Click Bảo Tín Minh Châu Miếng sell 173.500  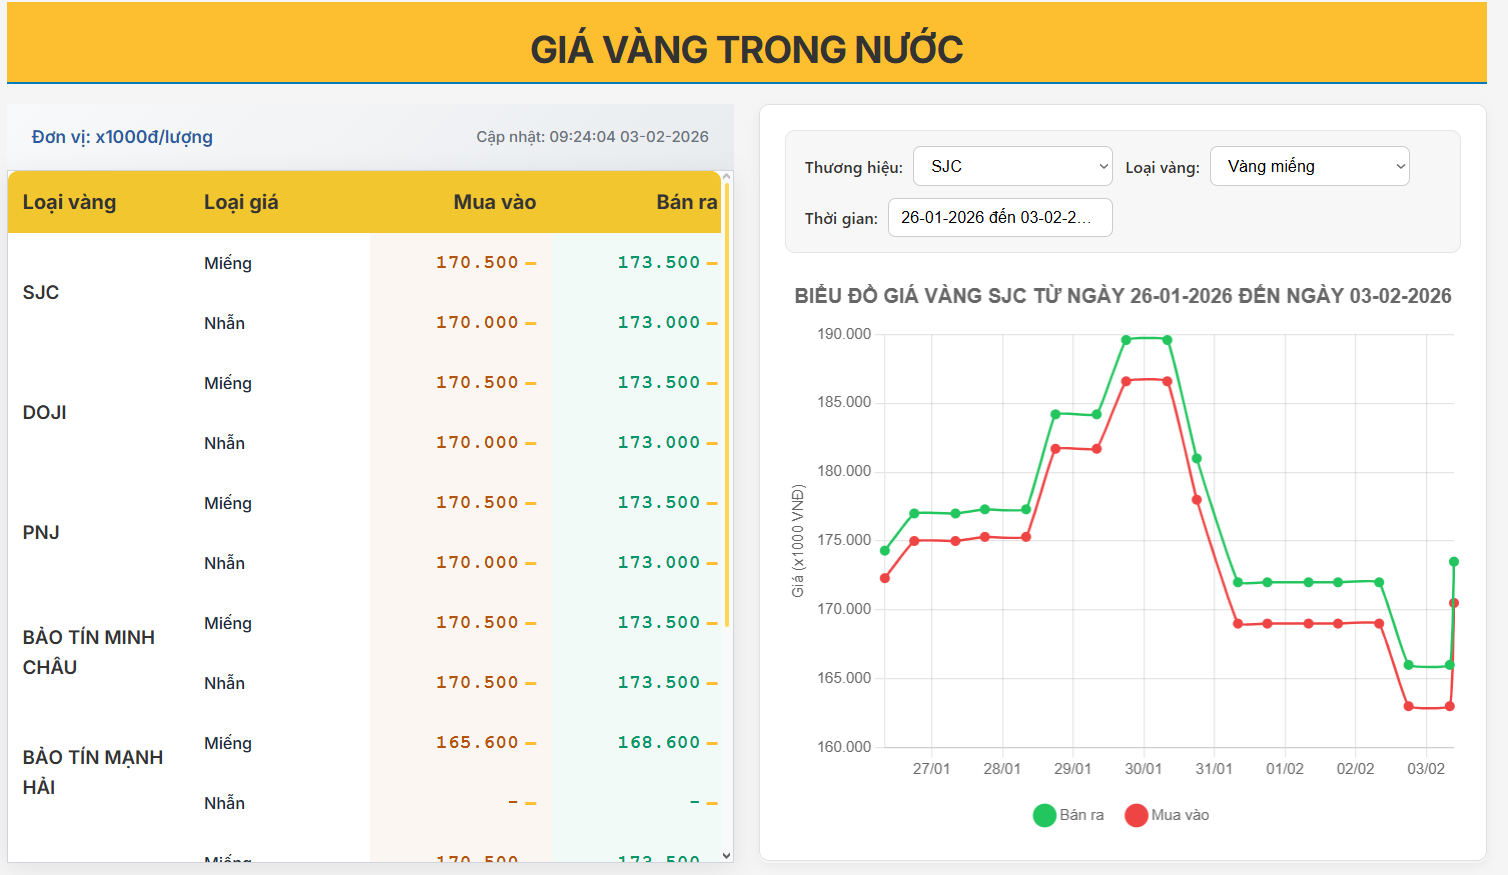(x=659, y=622)
